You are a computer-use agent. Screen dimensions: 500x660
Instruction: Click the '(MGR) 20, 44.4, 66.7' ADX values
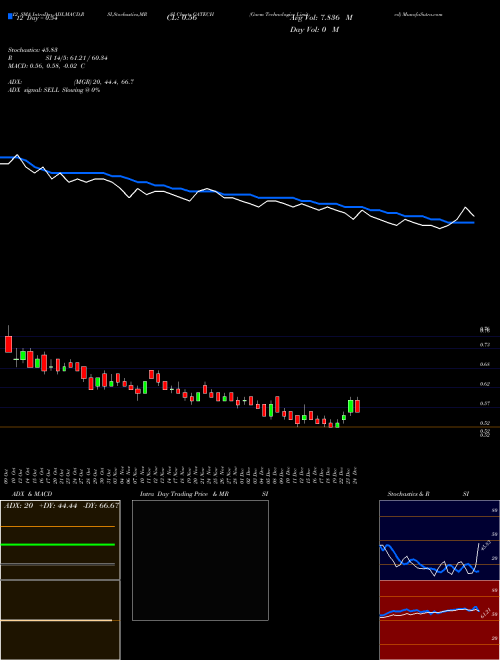point(104,82)
